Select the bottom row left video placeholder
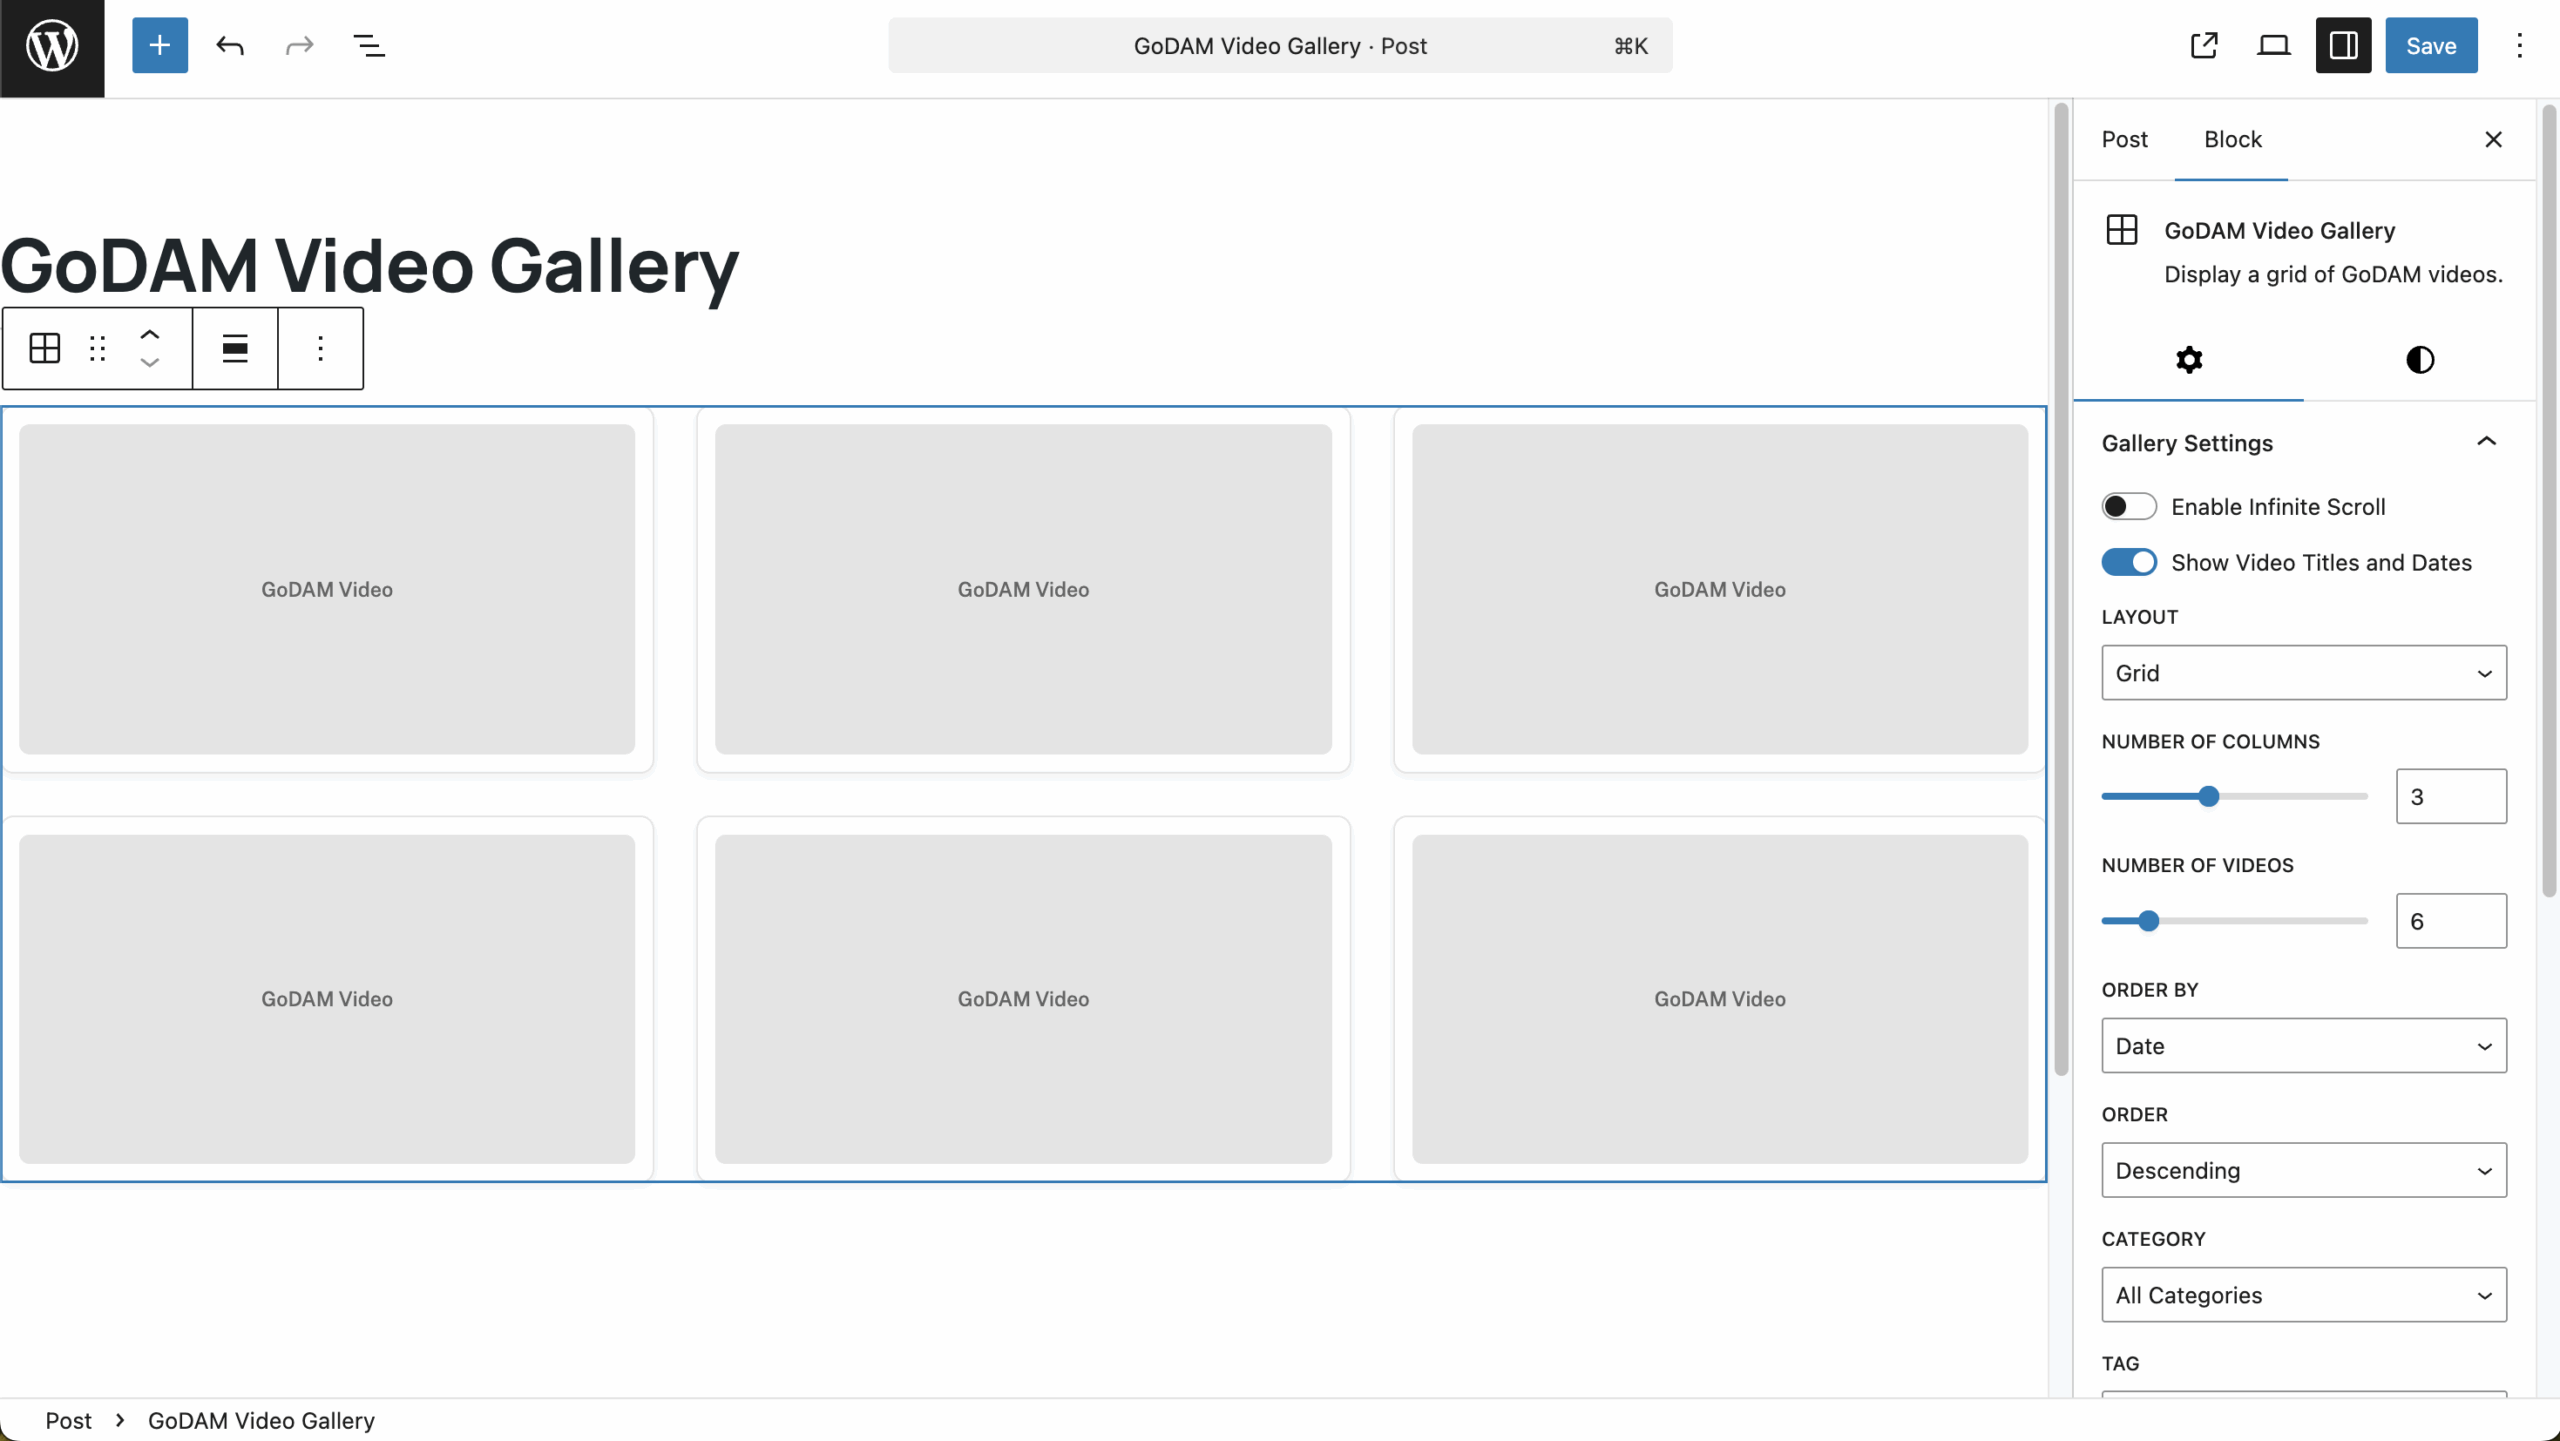This screenshot has height=1441, width=2560. coord(327,999)
